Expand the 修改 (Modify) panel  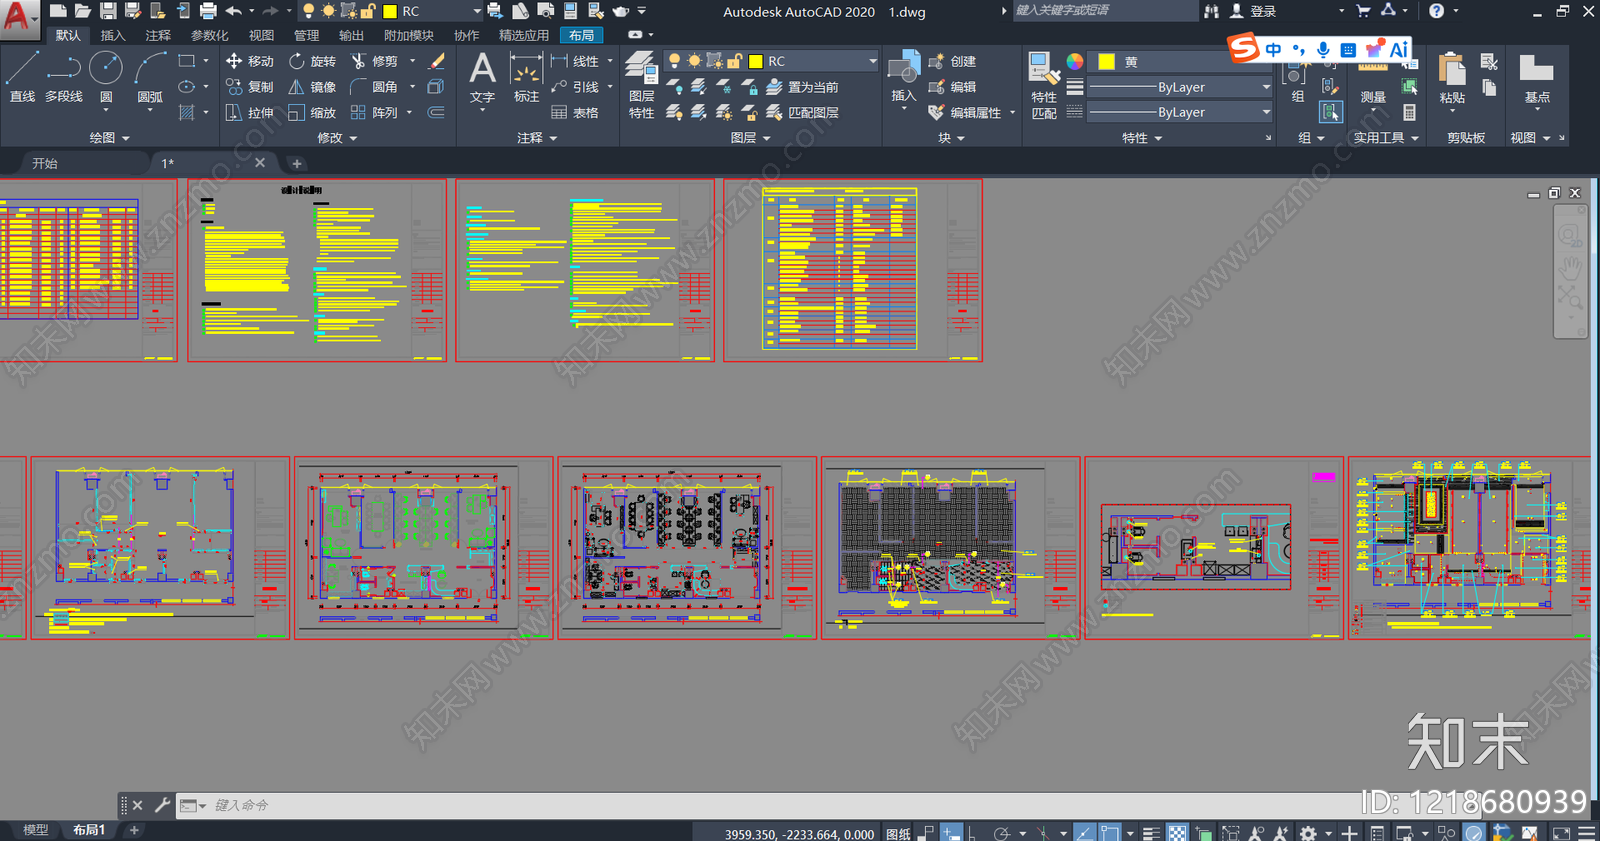pyautogui.click(x=337, y=138)
